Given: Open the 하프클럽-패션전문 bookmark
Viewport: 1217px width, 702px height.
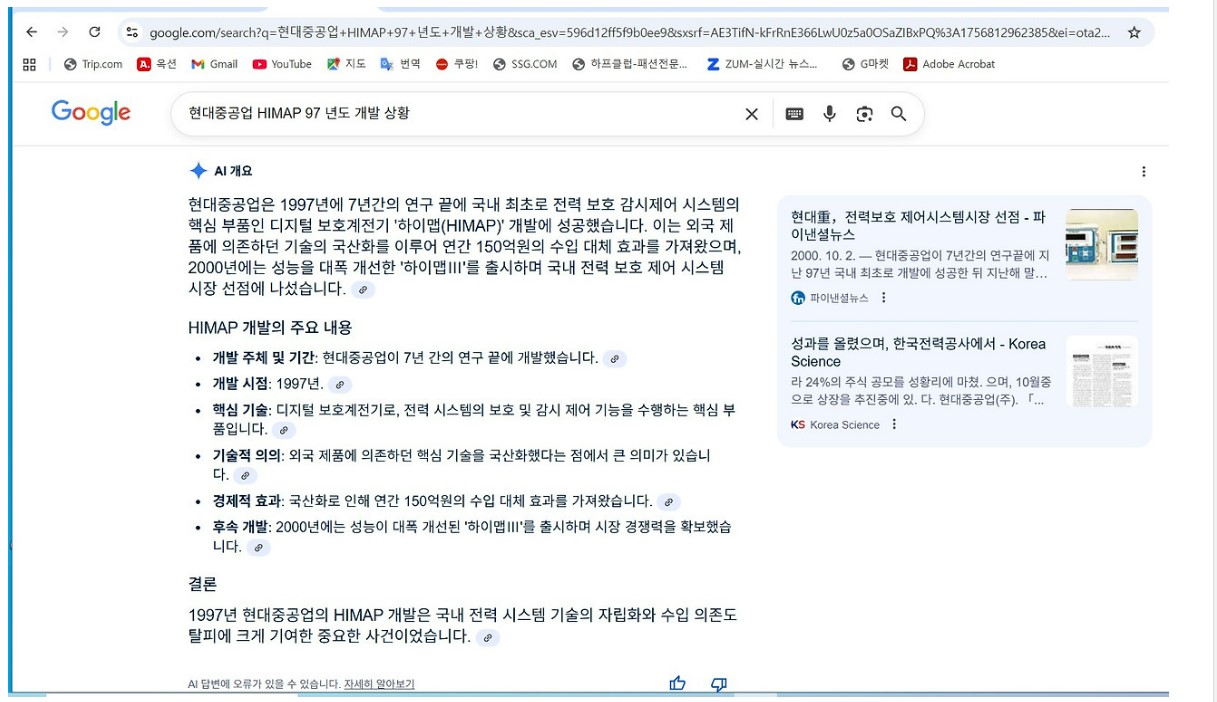Looking at the screenshot, I should tap(630, 64).
